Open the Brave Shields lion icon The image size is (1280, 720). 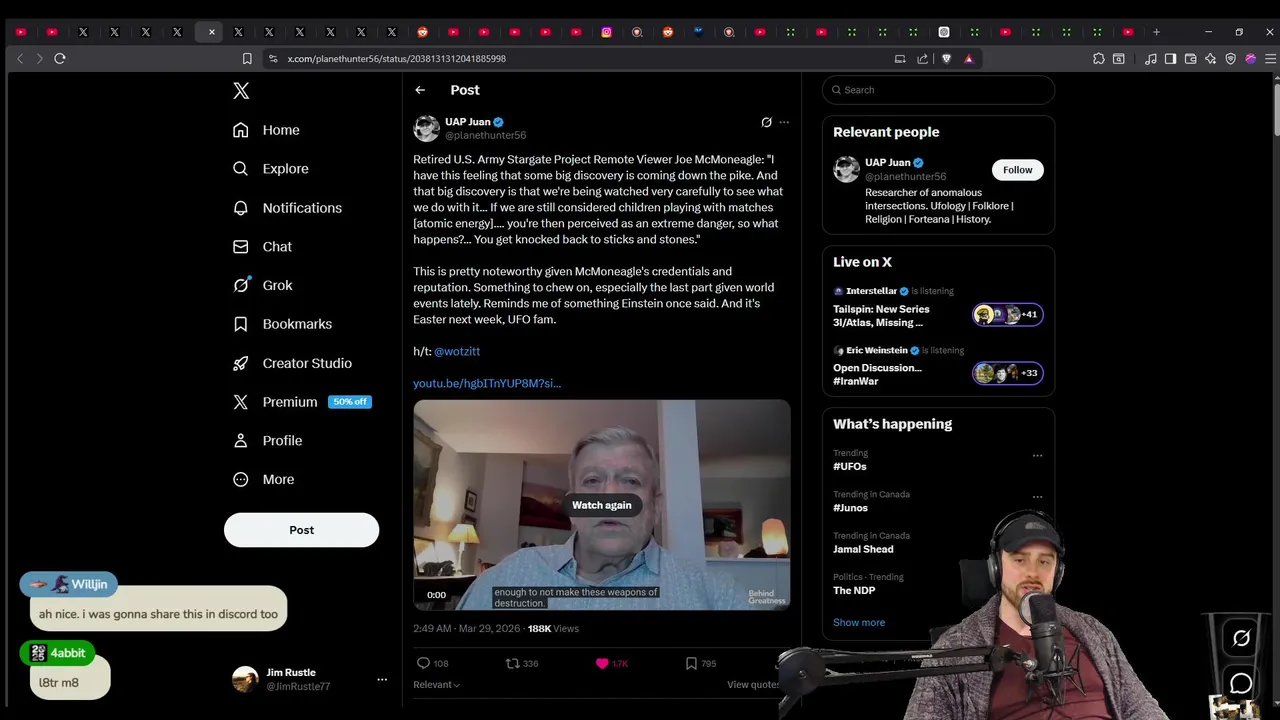pyautogui.click(x=946, y=59)
